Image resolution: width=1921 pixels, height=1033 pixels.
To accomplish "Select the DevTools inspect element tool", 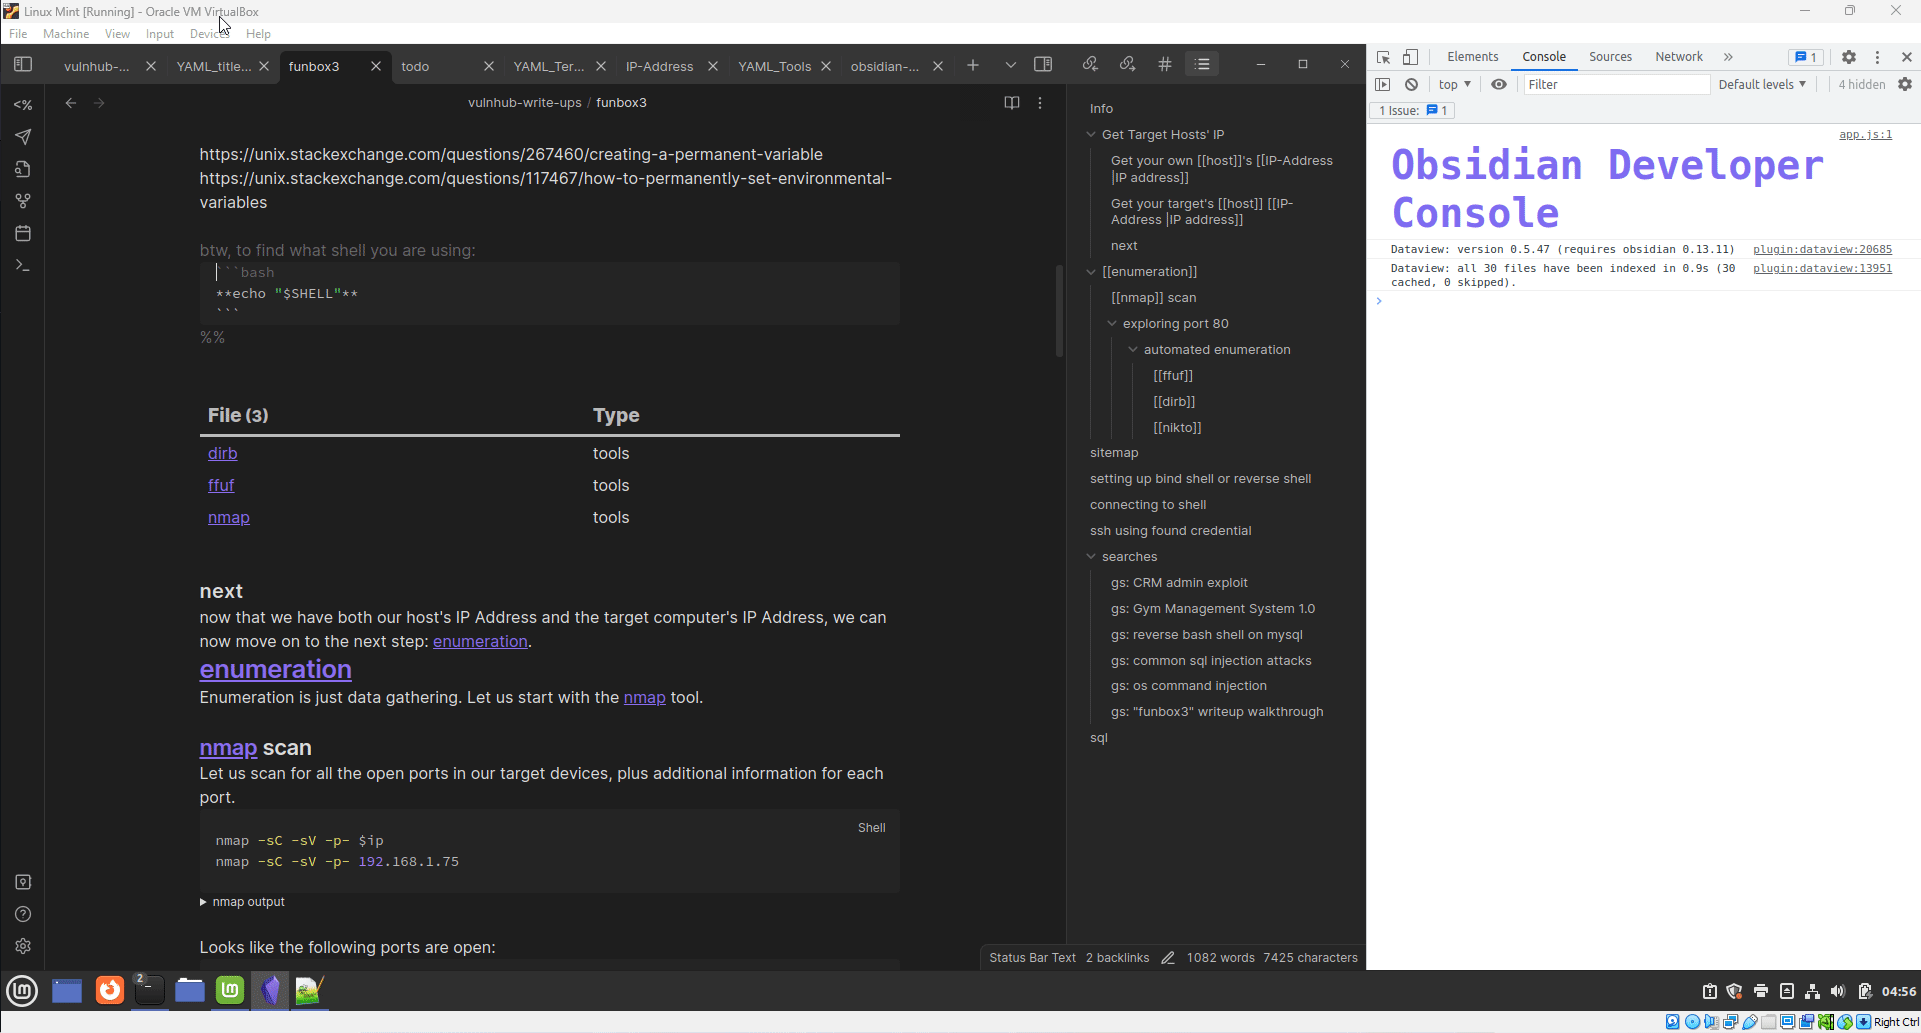I will click(1384, 57).
